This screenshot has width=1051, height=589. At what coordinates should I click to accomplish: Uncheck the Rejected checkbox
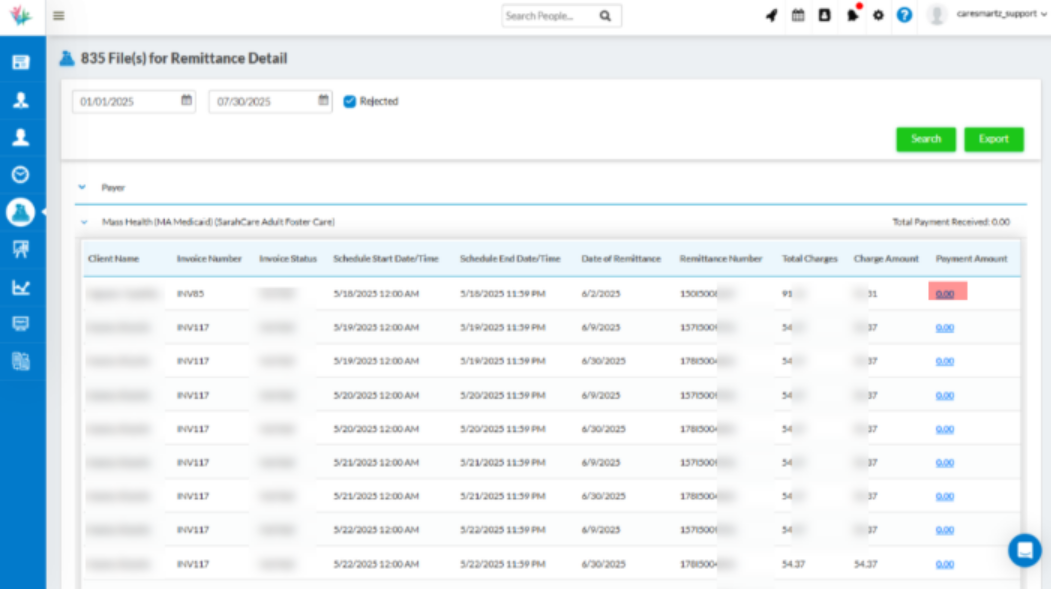pos(349,100)
